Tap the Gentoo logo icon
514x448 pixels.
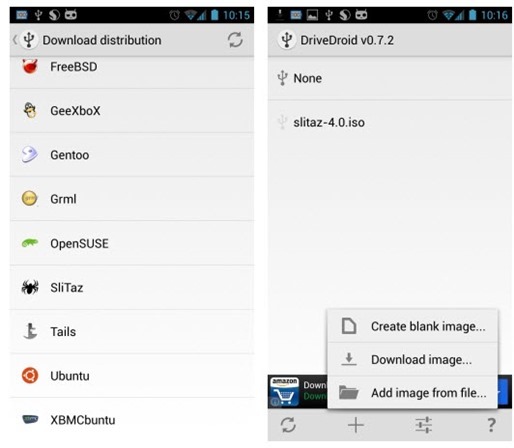30,154
